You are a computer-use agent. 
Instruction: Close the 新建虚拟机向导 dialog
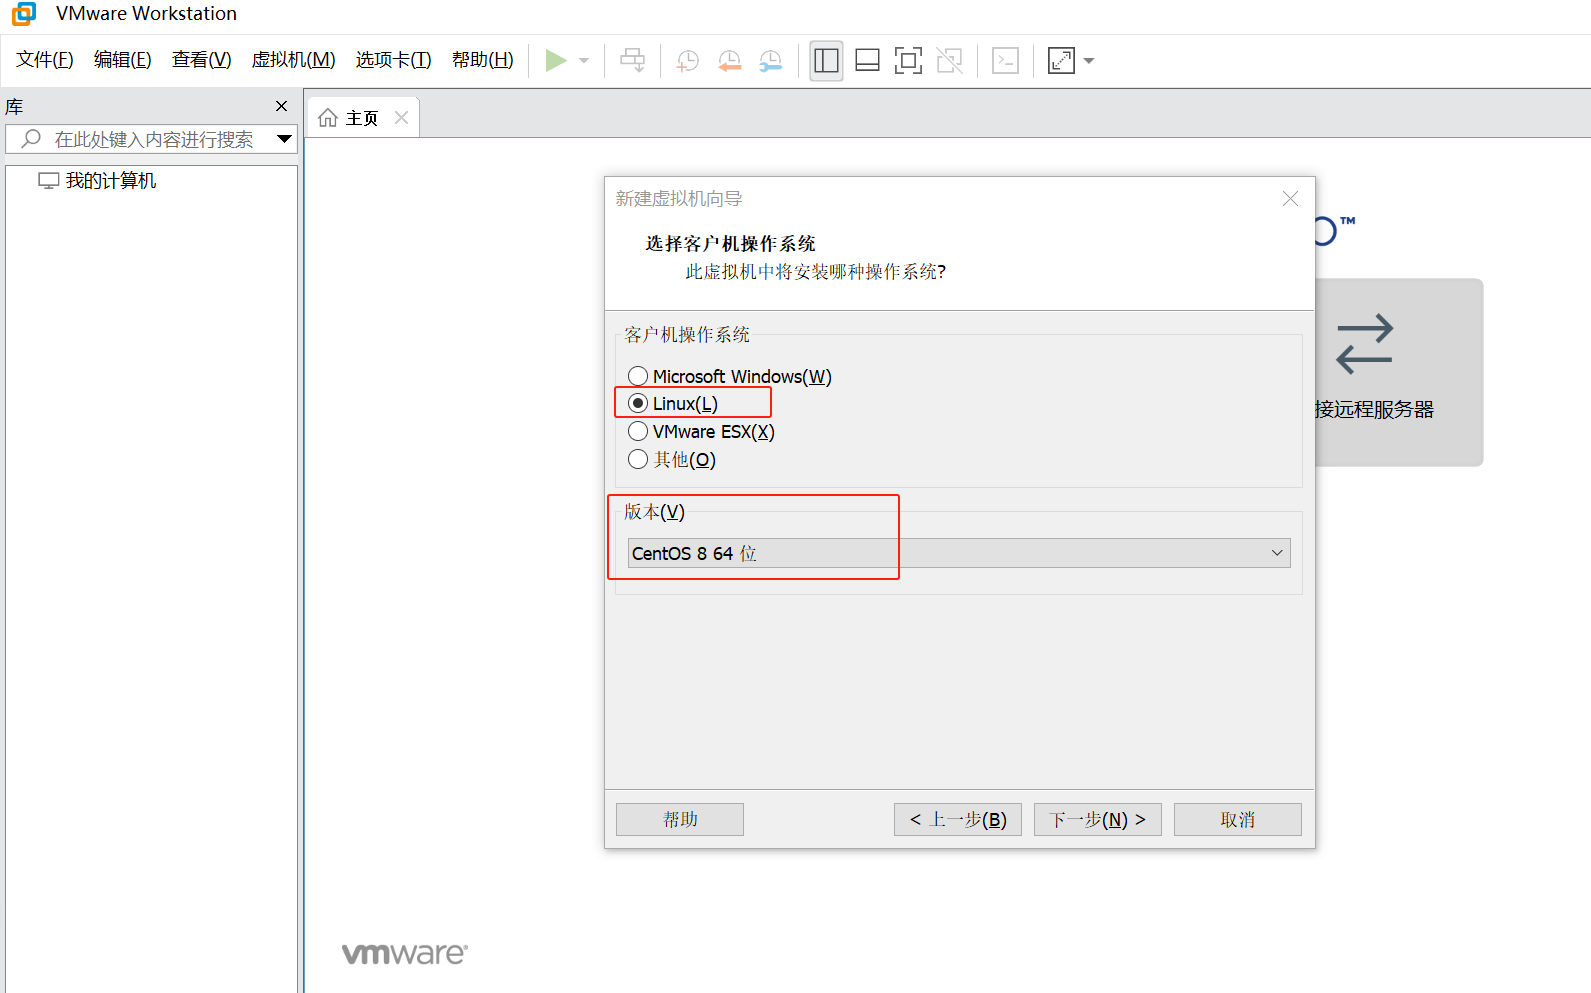click(x=1290, y=199)
